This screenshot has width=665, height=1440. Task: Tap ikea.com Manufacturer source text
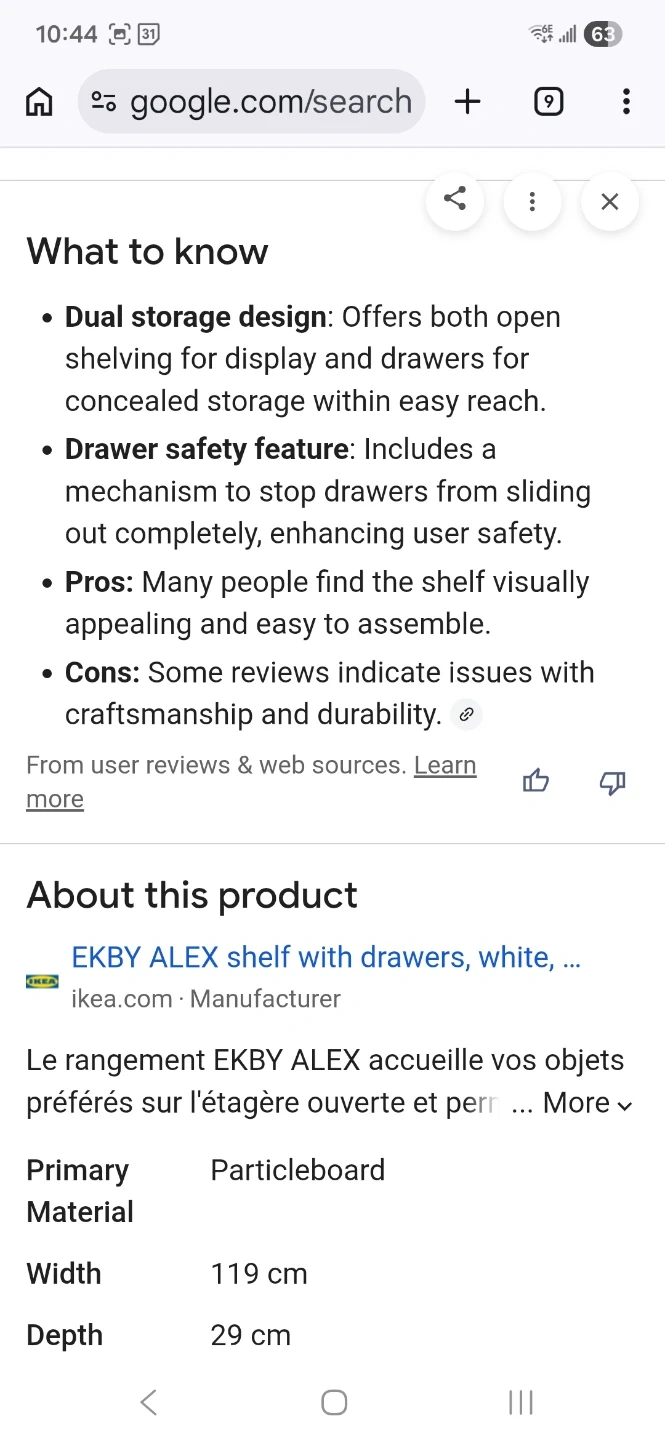click(206, 998)
